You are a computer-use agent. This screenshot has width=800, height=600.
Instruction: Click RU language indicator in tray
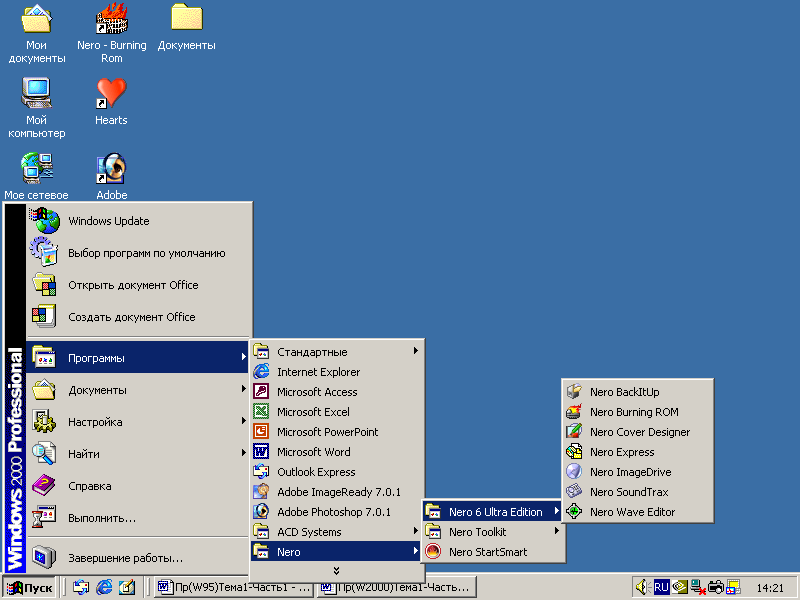(661, 587)
